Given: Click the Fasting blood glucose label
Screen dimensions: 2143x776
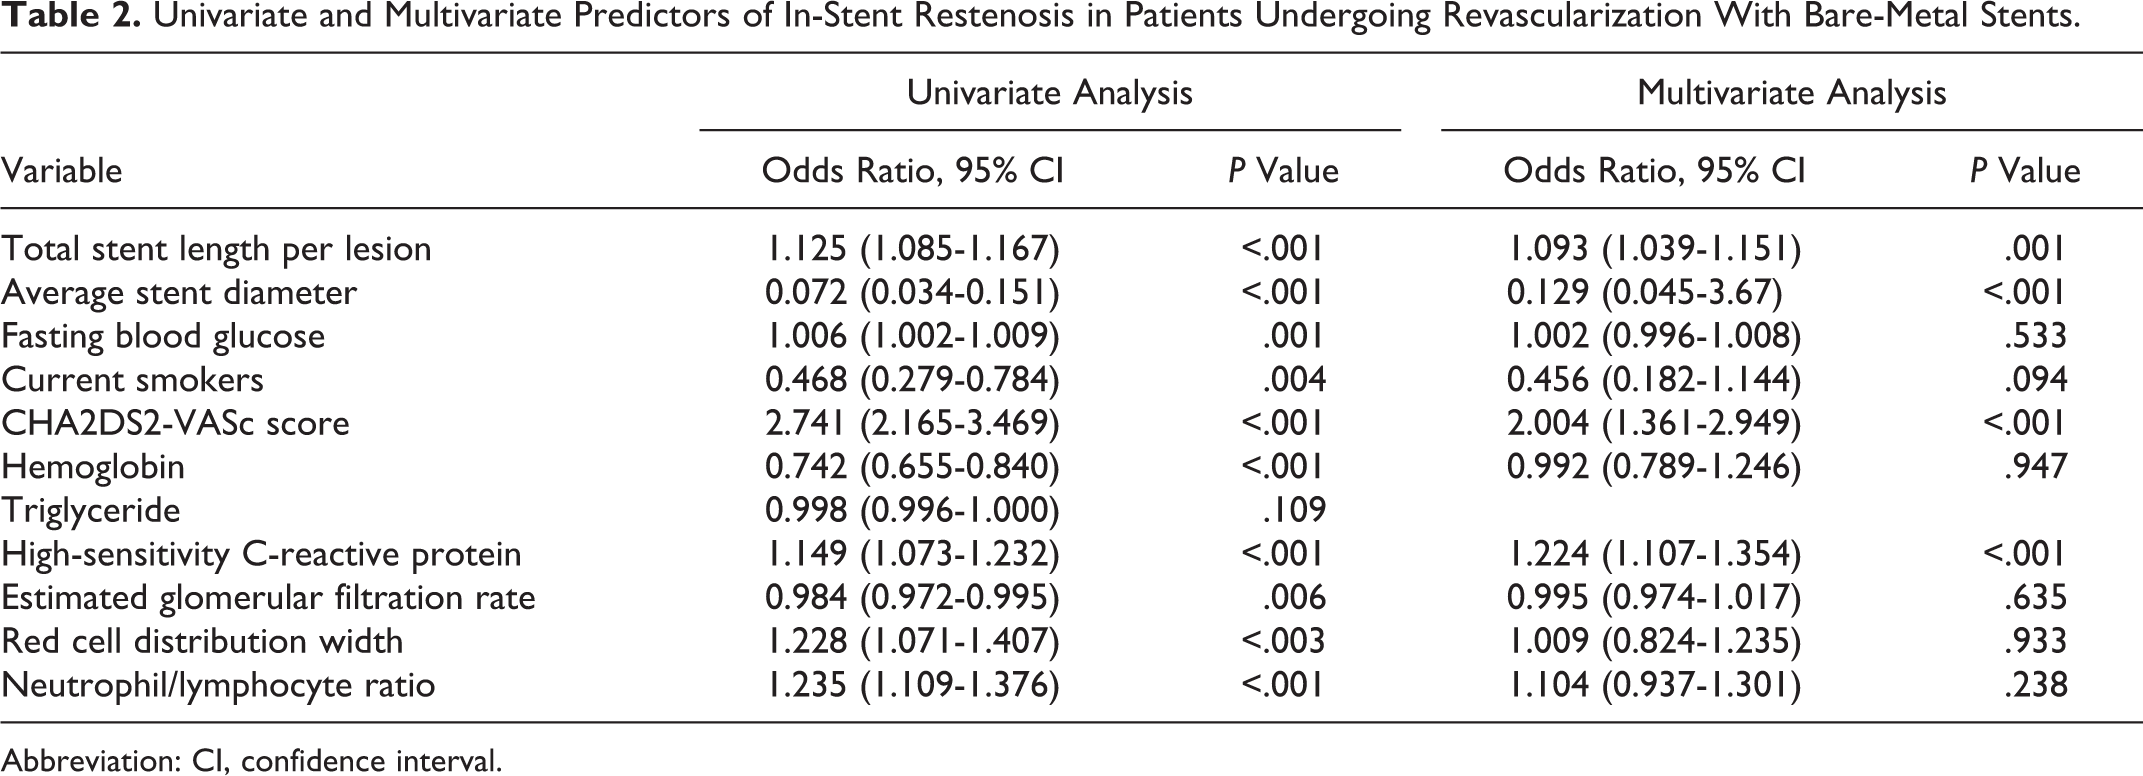Looking at the screenshot, I should (x=163, y=336).
